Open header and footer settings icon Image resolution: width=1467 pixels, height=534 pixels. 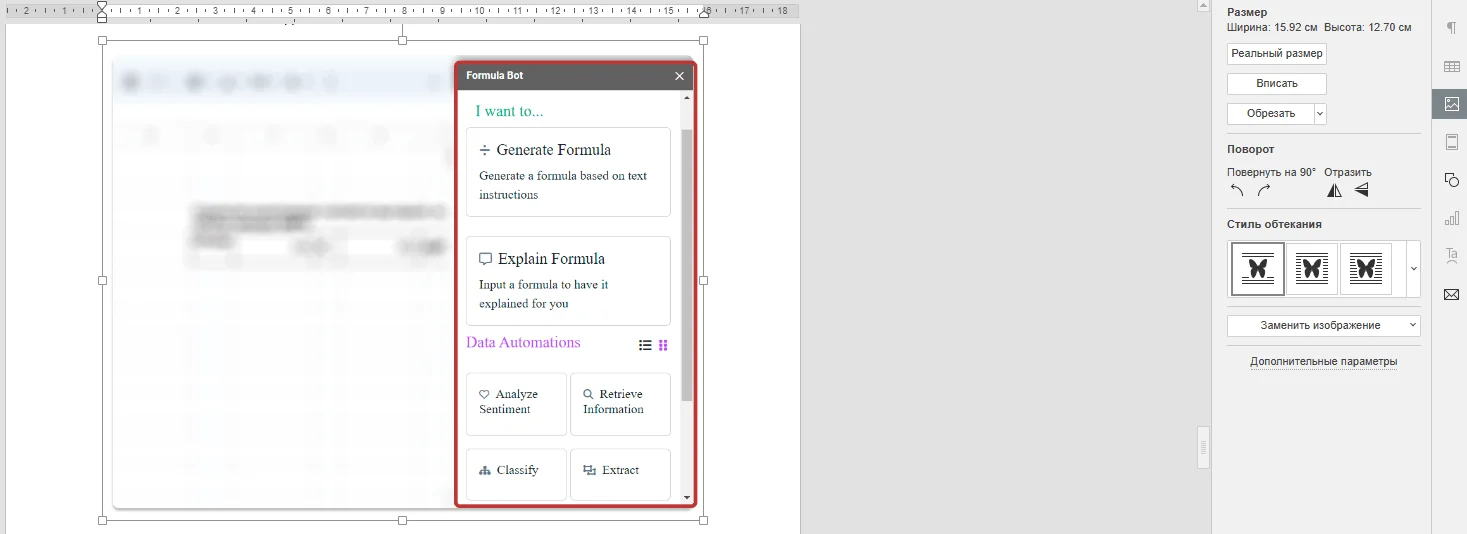(1451, 142)
